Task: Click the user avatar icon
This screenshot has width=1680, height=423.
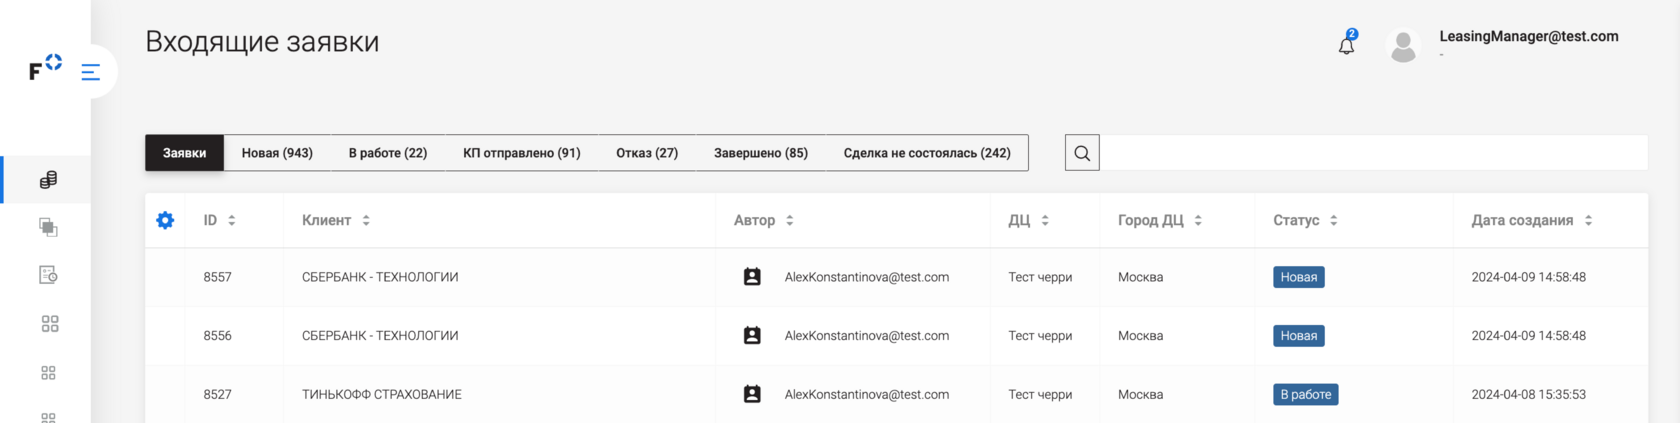Action: [1403, 46]
